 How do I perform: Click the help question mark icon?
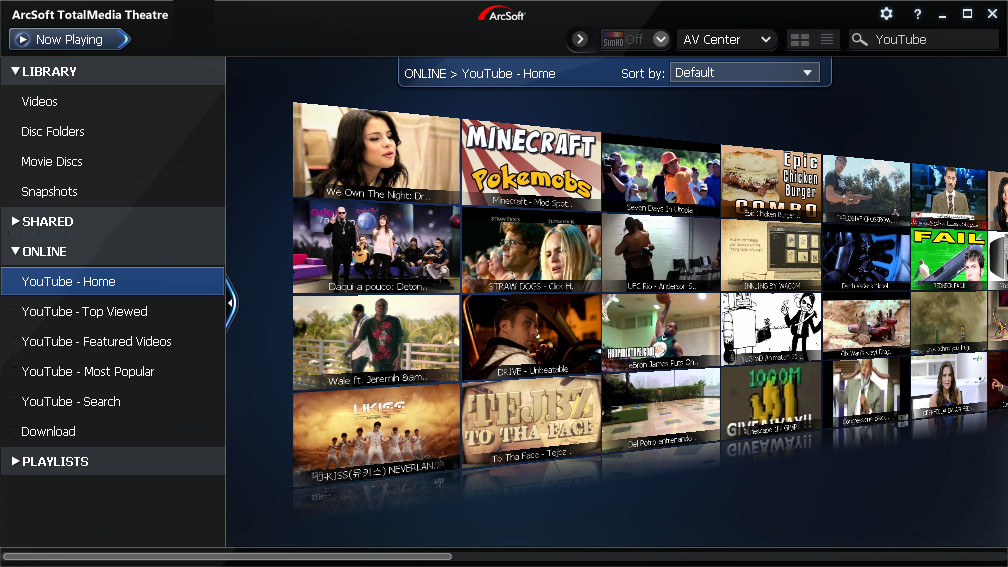coord(917,14)
